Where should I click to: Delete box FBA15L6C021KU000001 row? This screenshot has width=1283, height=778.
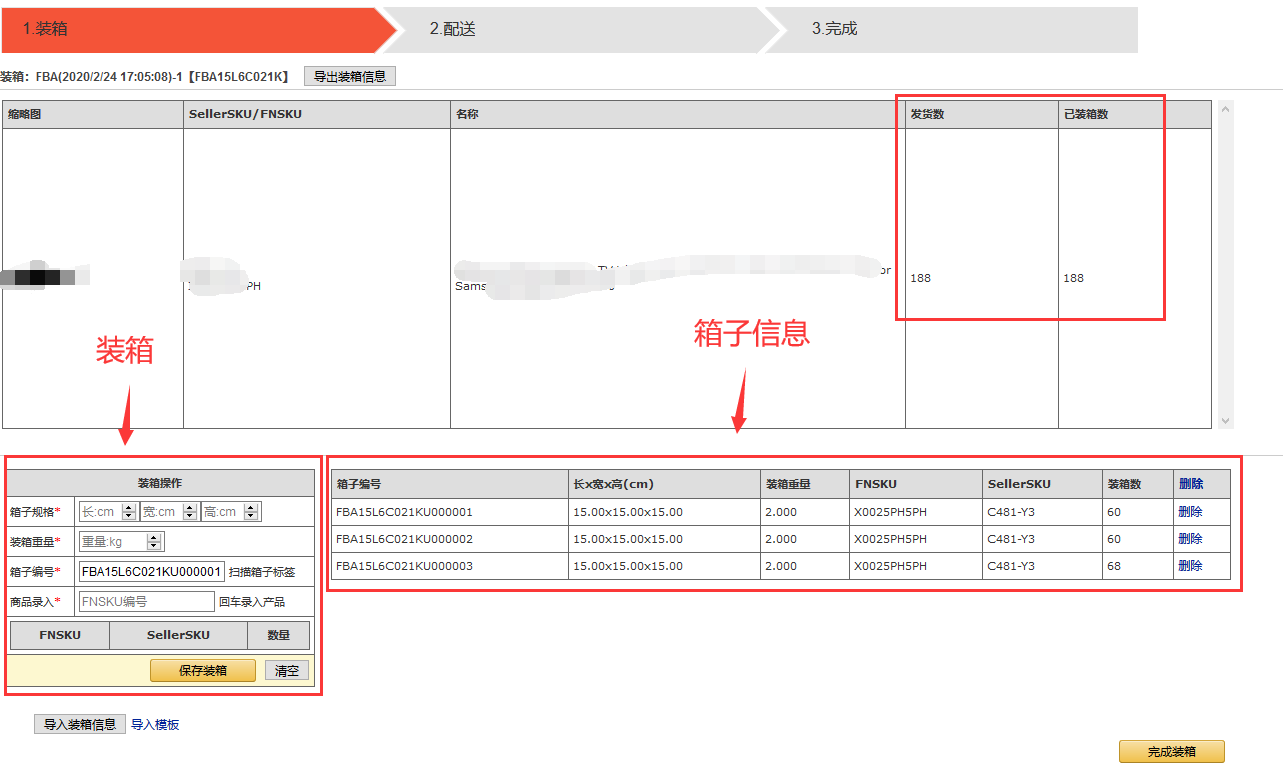pos(1190,512)
